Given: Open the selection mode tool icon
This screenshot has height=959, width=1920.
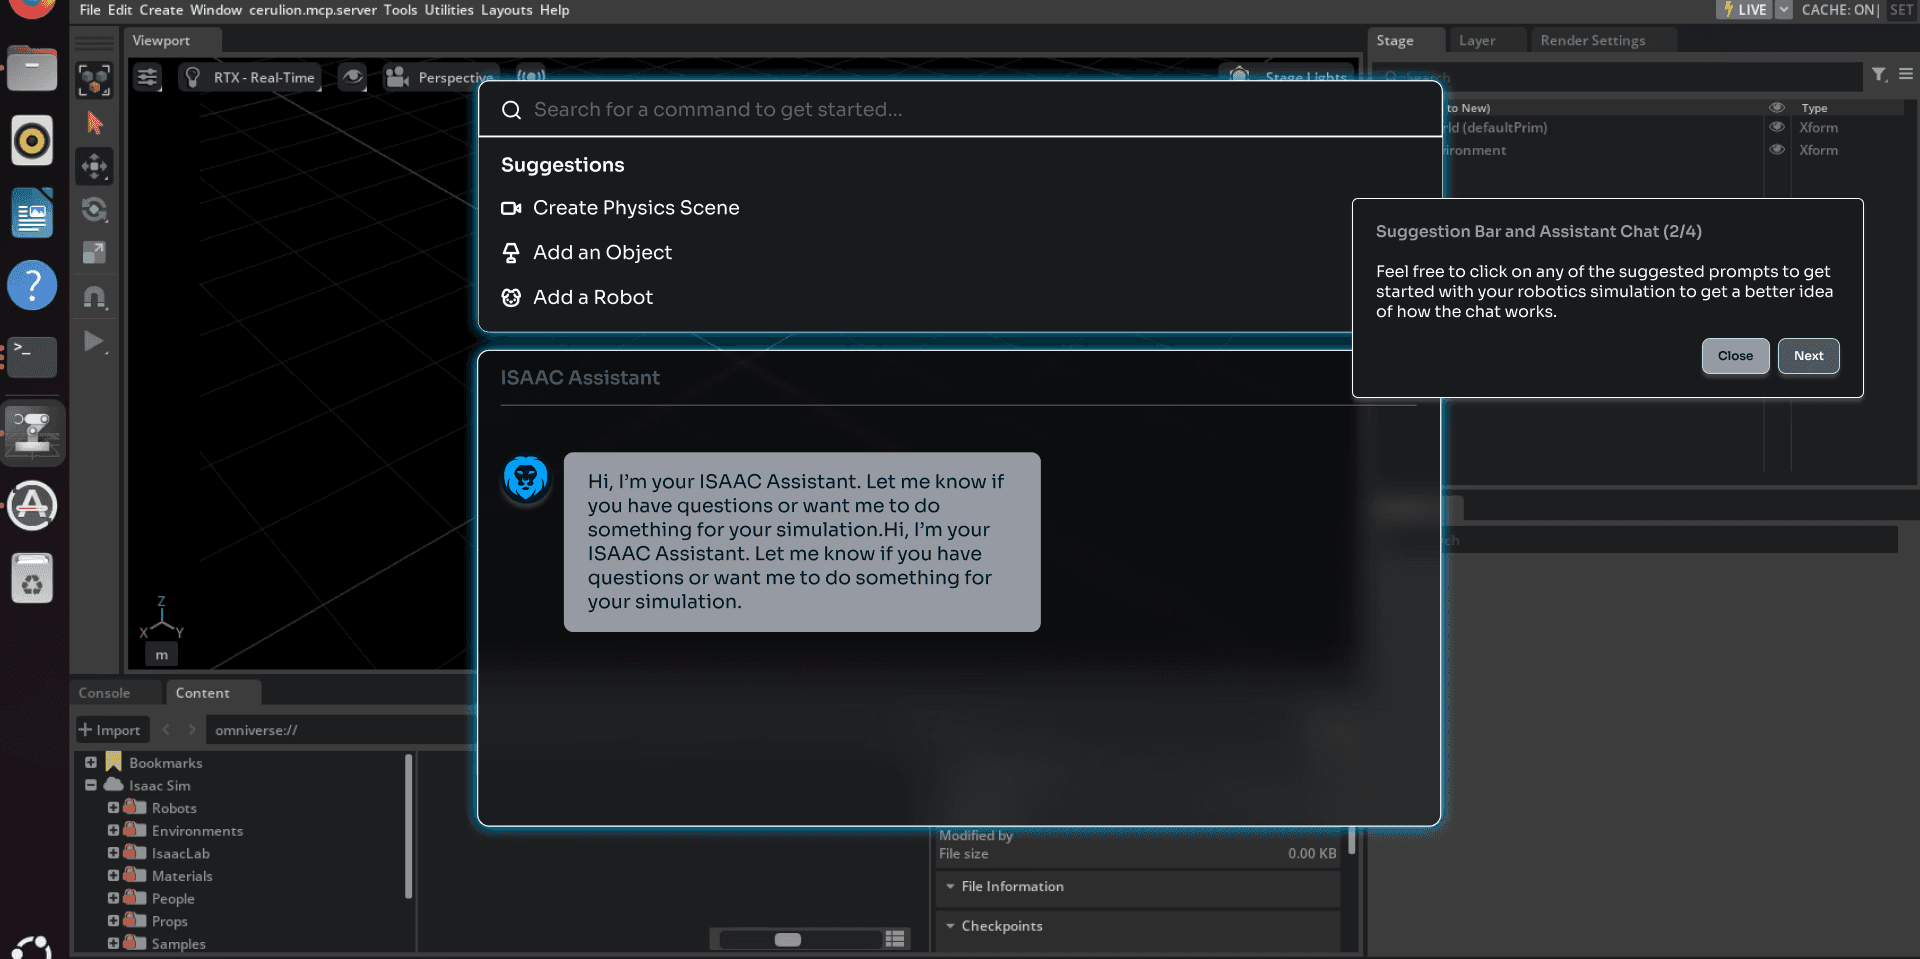Looking at the screenshot, I should (94, 80).
